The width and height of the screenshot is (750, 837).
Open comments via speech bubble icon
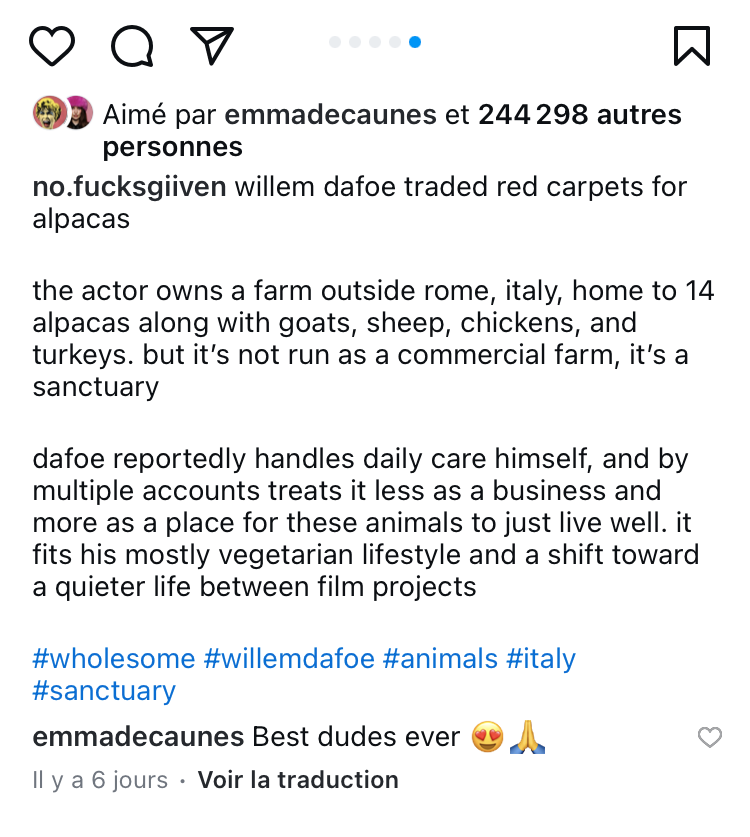(132, 46)
